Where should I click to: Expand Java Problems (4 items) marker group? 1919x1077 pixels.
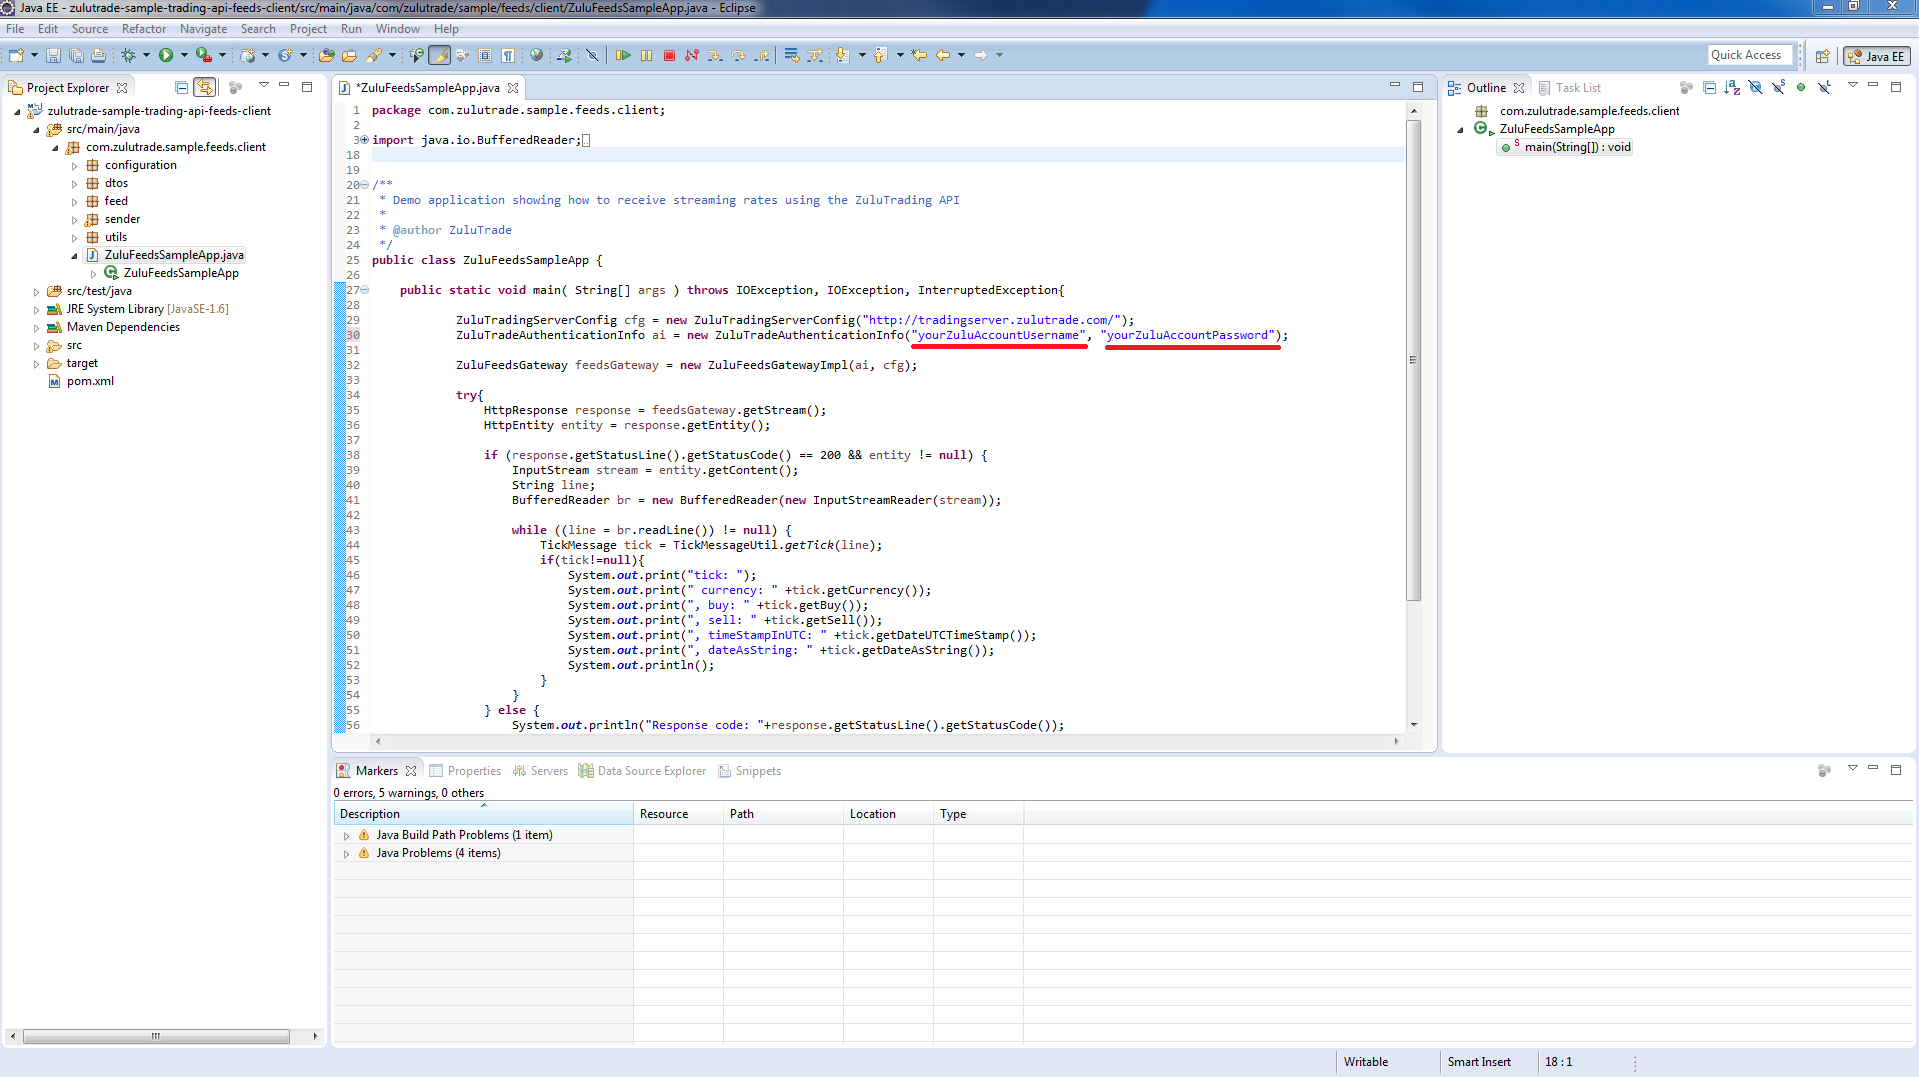pyautogui.click(x=346, y=854)
